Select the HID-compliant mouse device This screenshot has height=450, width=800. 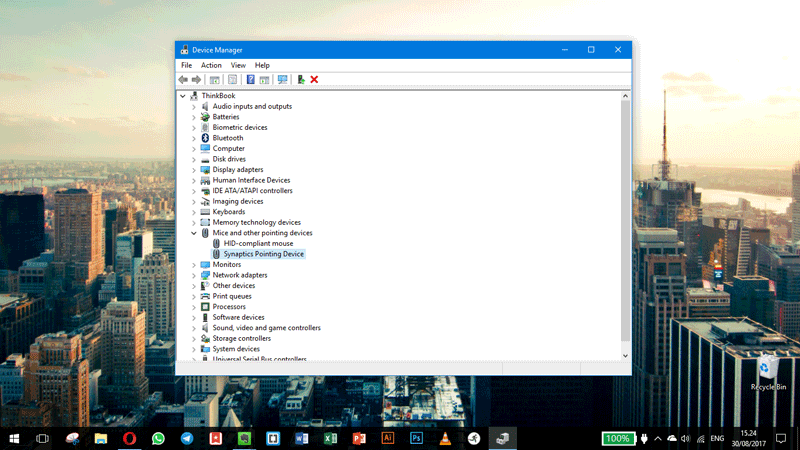(x=258, y=243)
